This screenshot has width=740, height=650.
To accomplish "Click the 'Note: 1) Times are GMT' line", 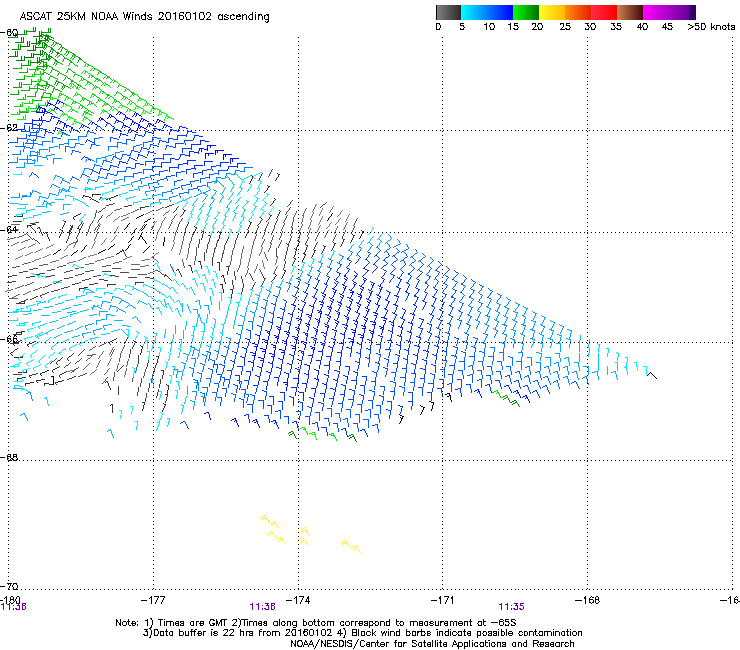I will pos(316,623).
